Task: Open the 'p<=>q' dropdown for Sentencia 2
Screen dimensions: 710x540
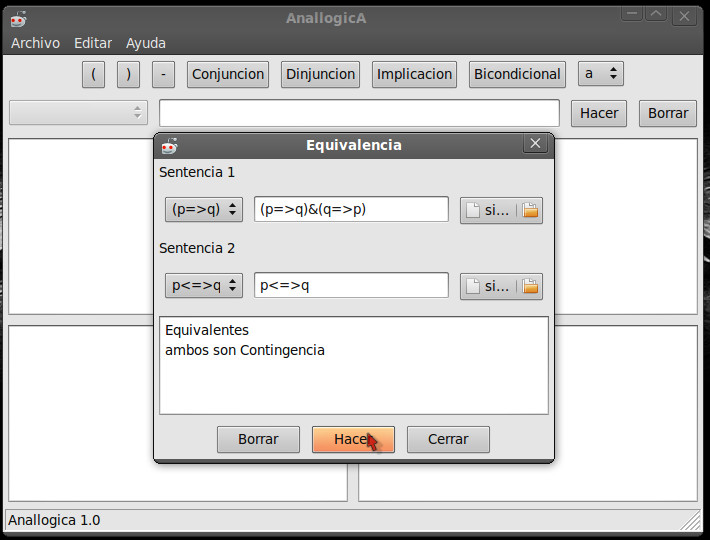Action: coord(204,285)
